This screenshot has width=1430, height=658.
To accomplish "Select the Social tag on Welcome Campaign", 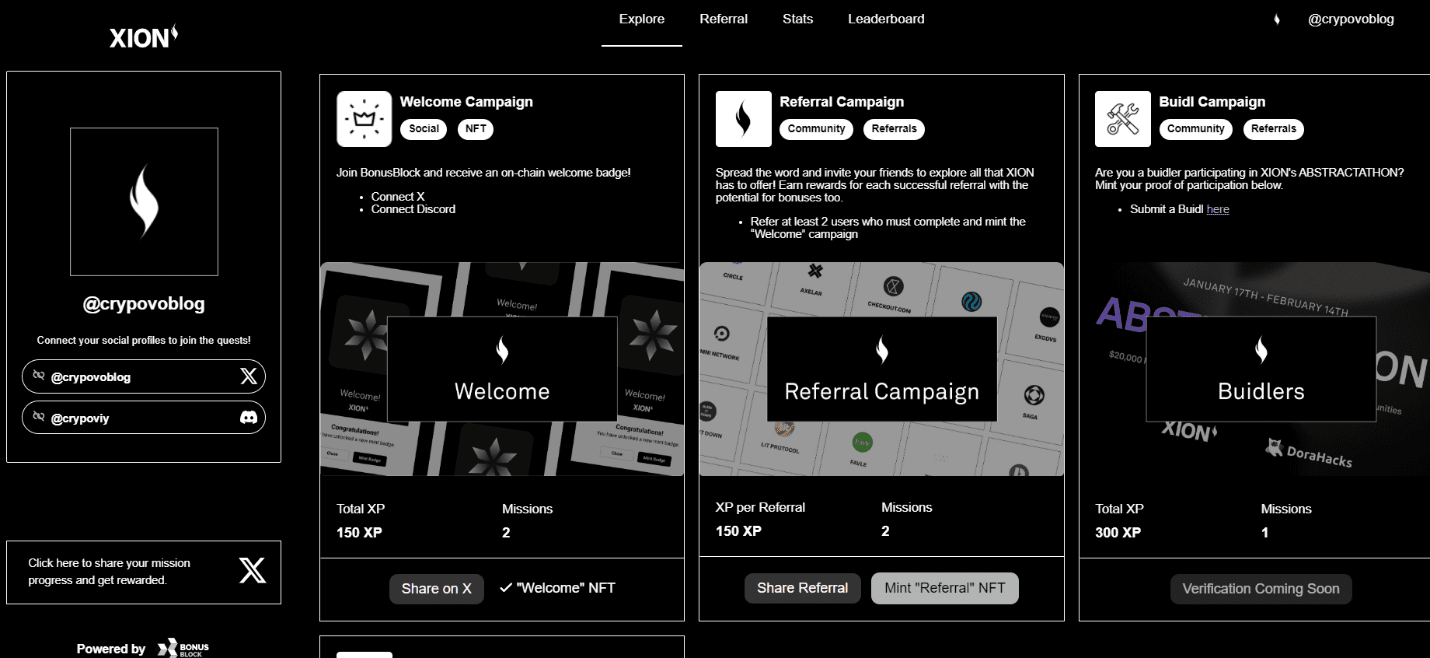I will pyautogui.click(x=424, y=129).
